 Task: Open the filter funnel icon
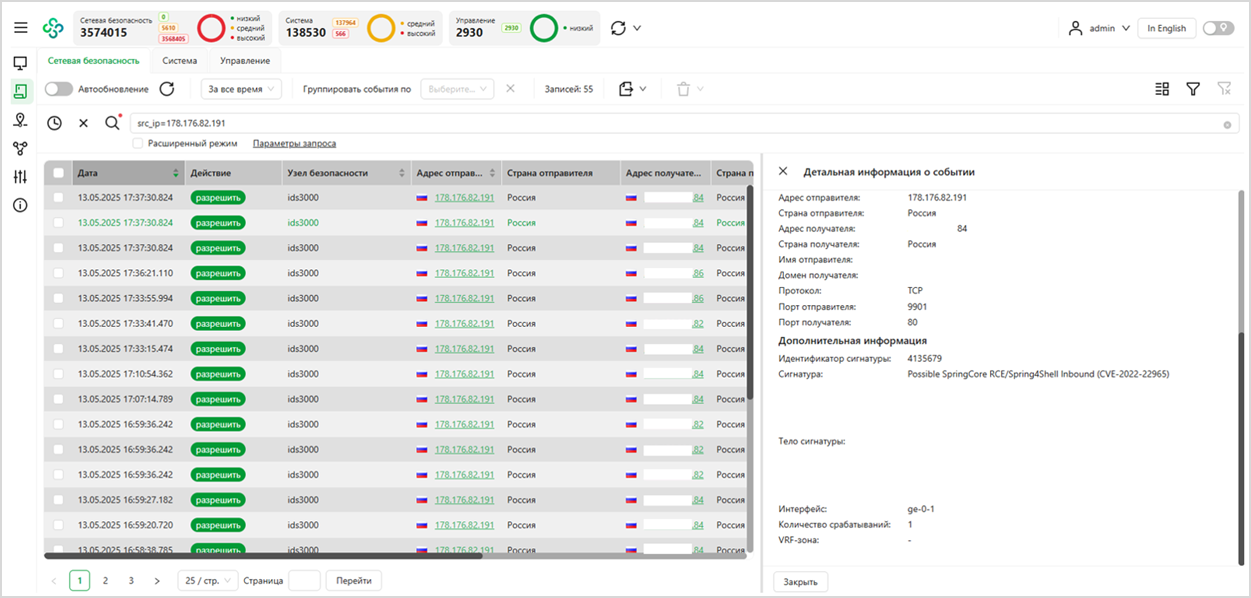tap(1193, 89)
